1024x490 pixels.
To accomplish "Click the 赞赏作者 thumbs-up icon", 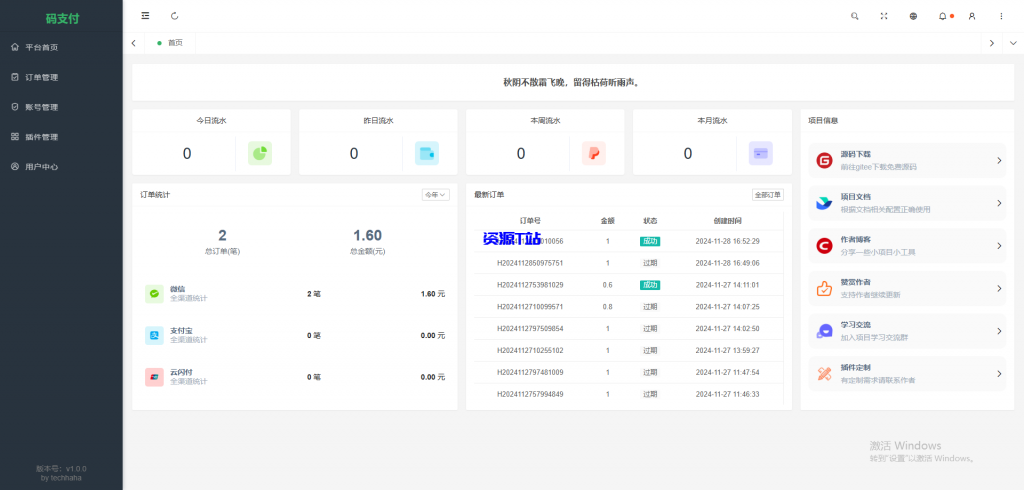I will 824,288.
